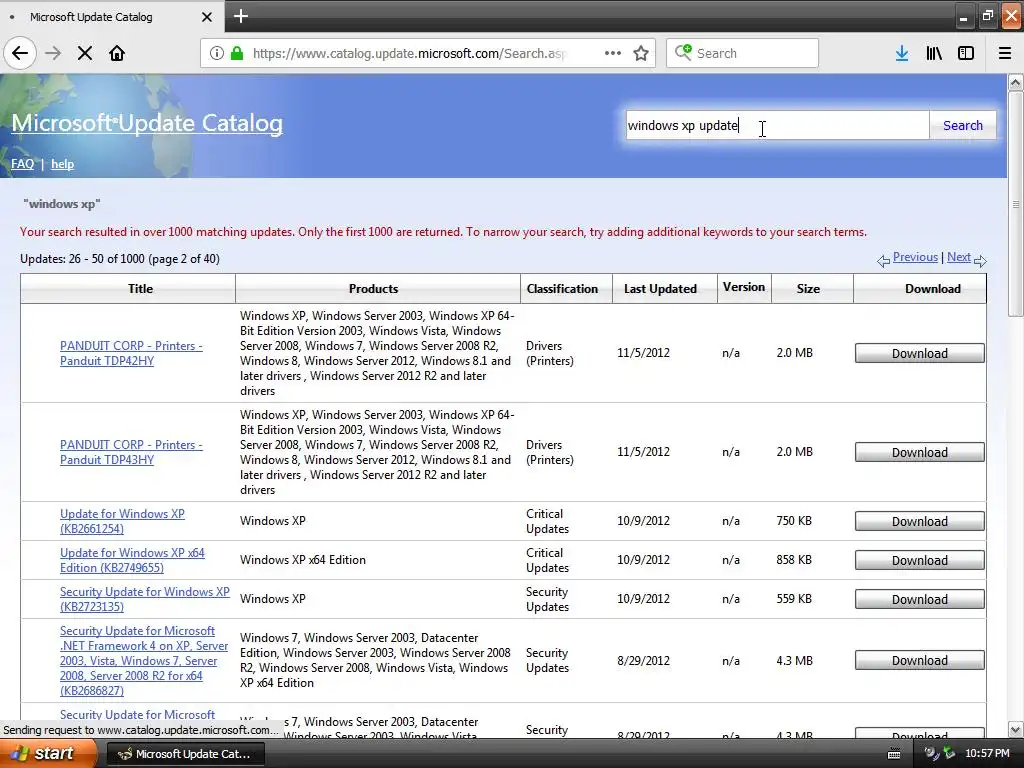
Task: Sort by Version column header
Action: [744, 287]
